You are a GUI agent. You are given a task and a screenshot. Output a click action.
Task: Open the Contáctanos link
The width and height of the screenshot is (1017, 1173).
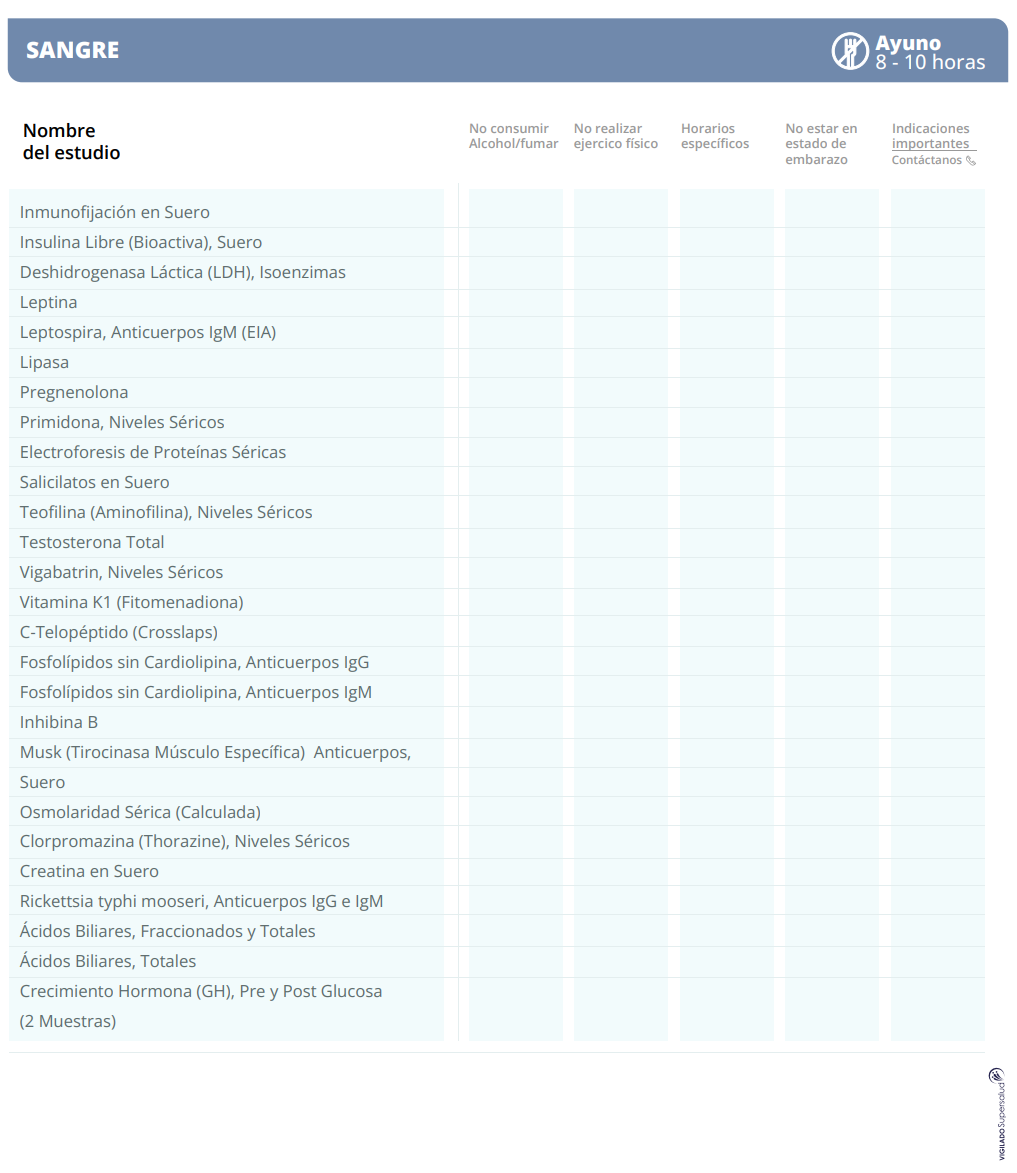click(x=926, y=160)
